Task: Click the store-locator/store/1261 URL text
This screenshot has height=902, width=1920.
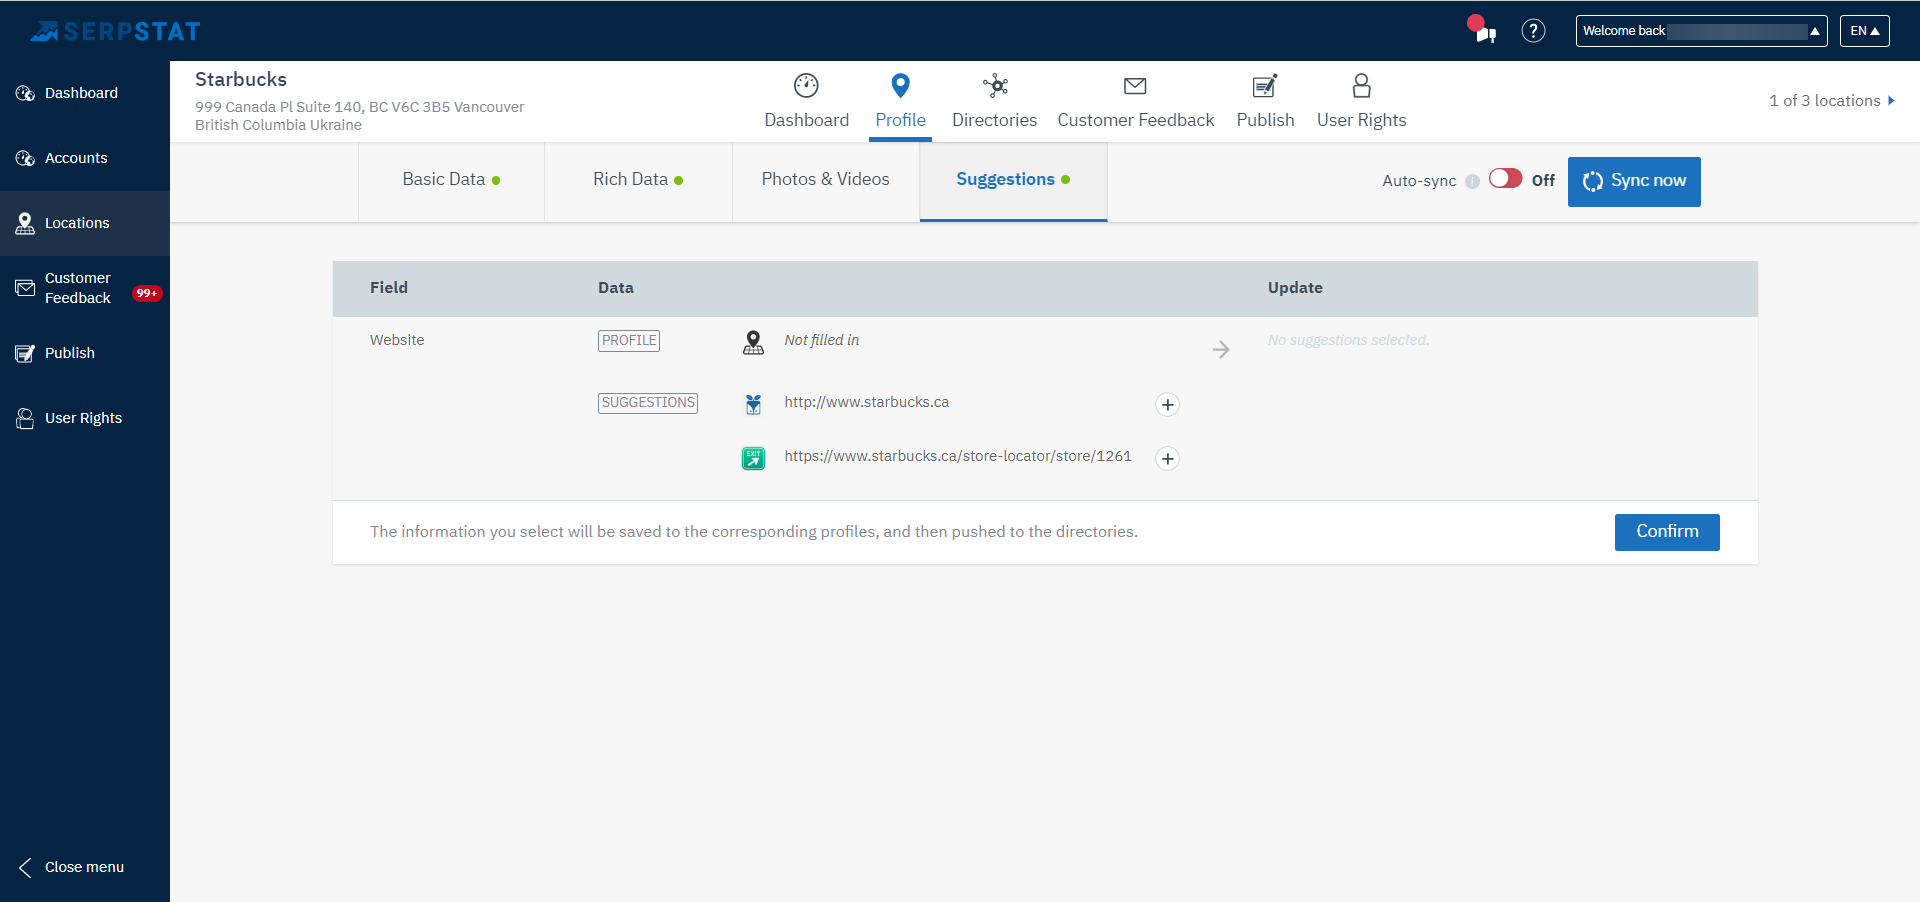Action: pos(958,456)
